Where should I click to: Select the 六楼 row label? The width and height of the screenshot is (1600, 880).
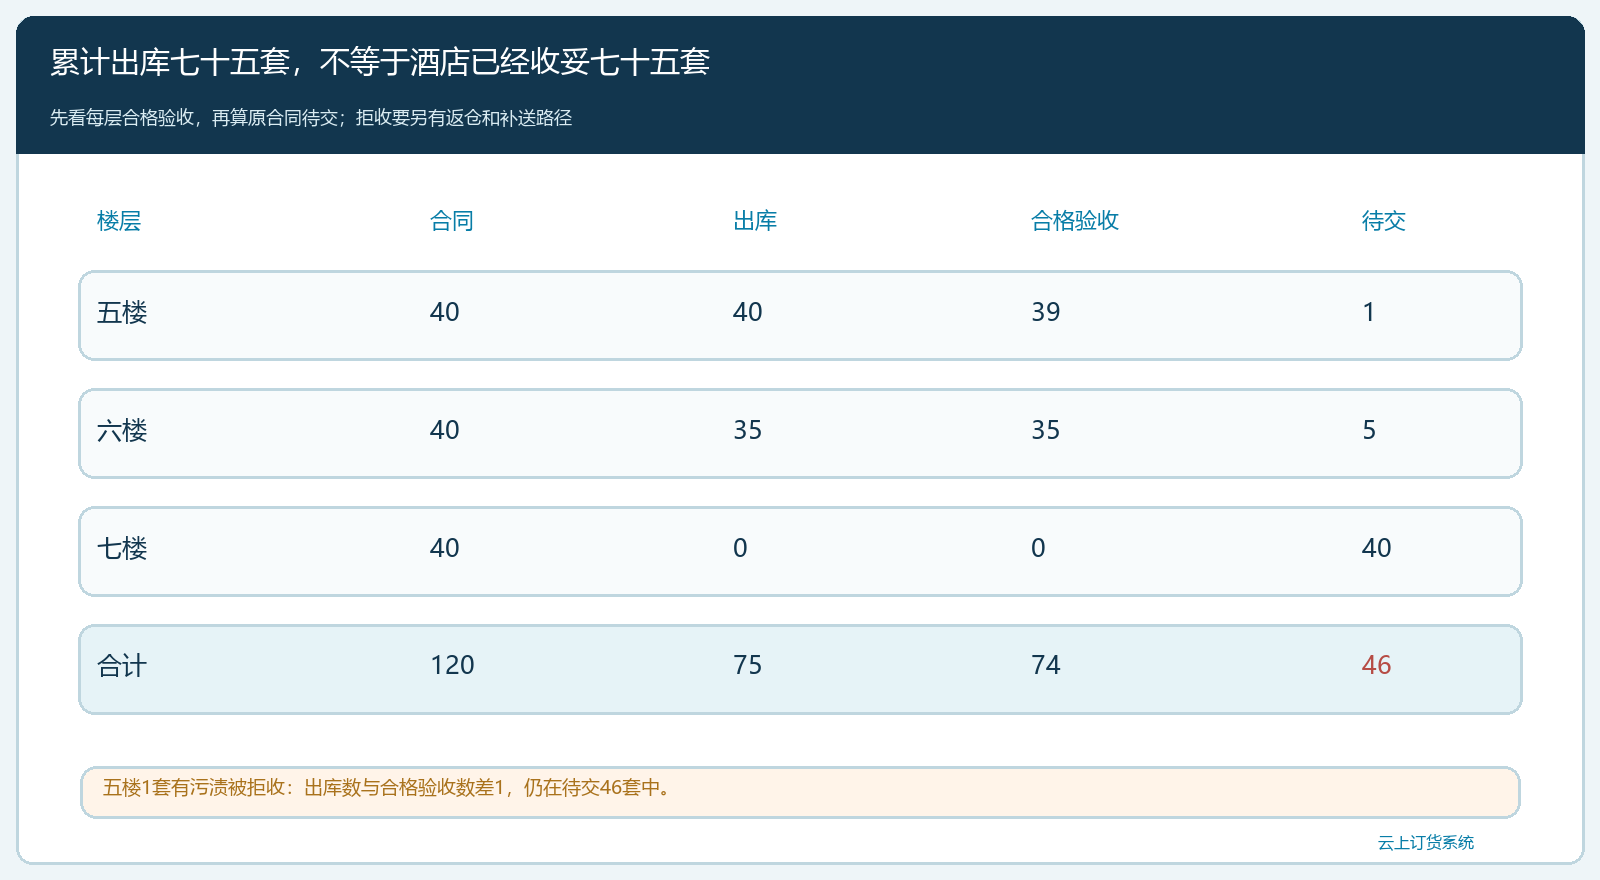(122, 431)
